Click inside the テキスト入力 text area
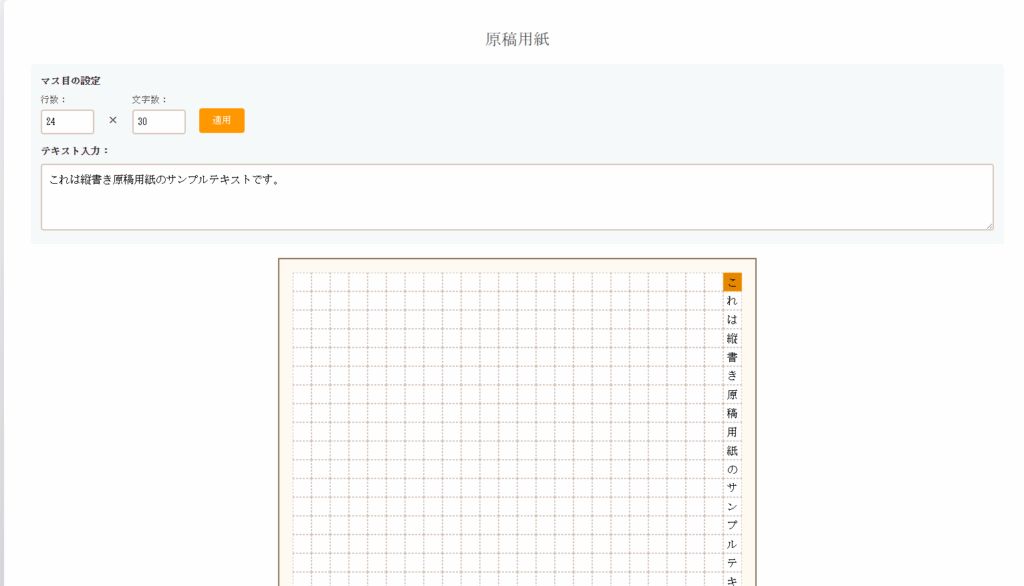Image resolution: width=1024 pixels, height=586 pixels. 516,197
